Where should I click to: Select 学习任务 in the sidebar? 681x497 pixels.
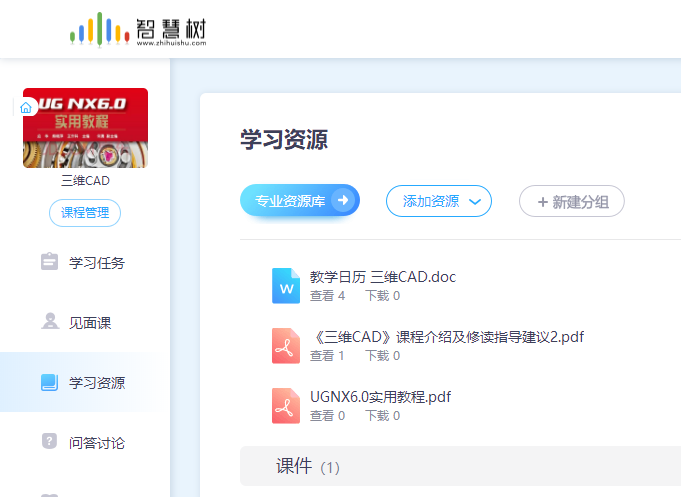coord(96,263)
